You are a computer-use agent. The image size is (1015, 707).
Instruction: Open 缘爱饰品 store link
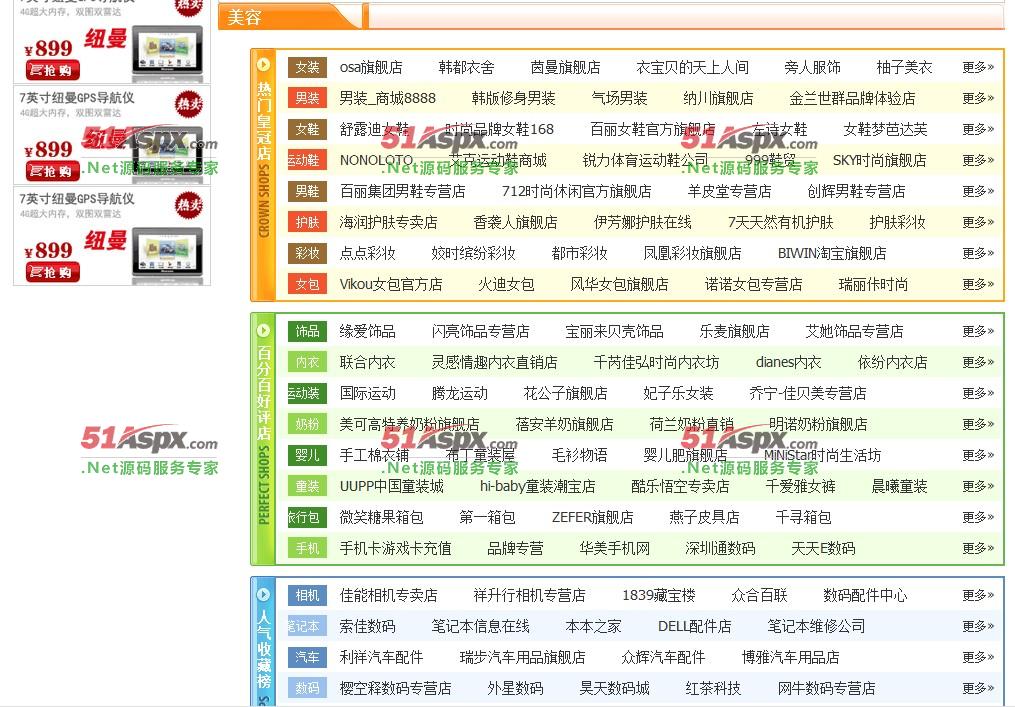coord(367,331)
